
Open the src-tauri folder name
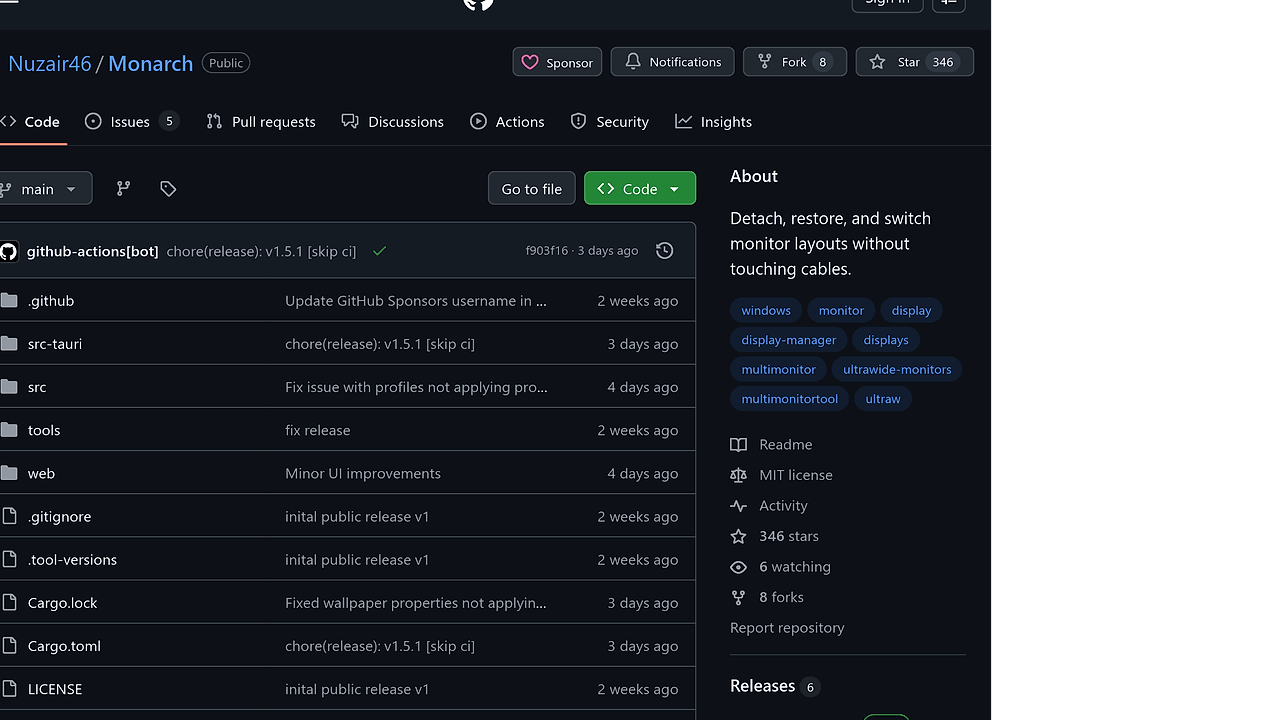click(x=55, y=343)
